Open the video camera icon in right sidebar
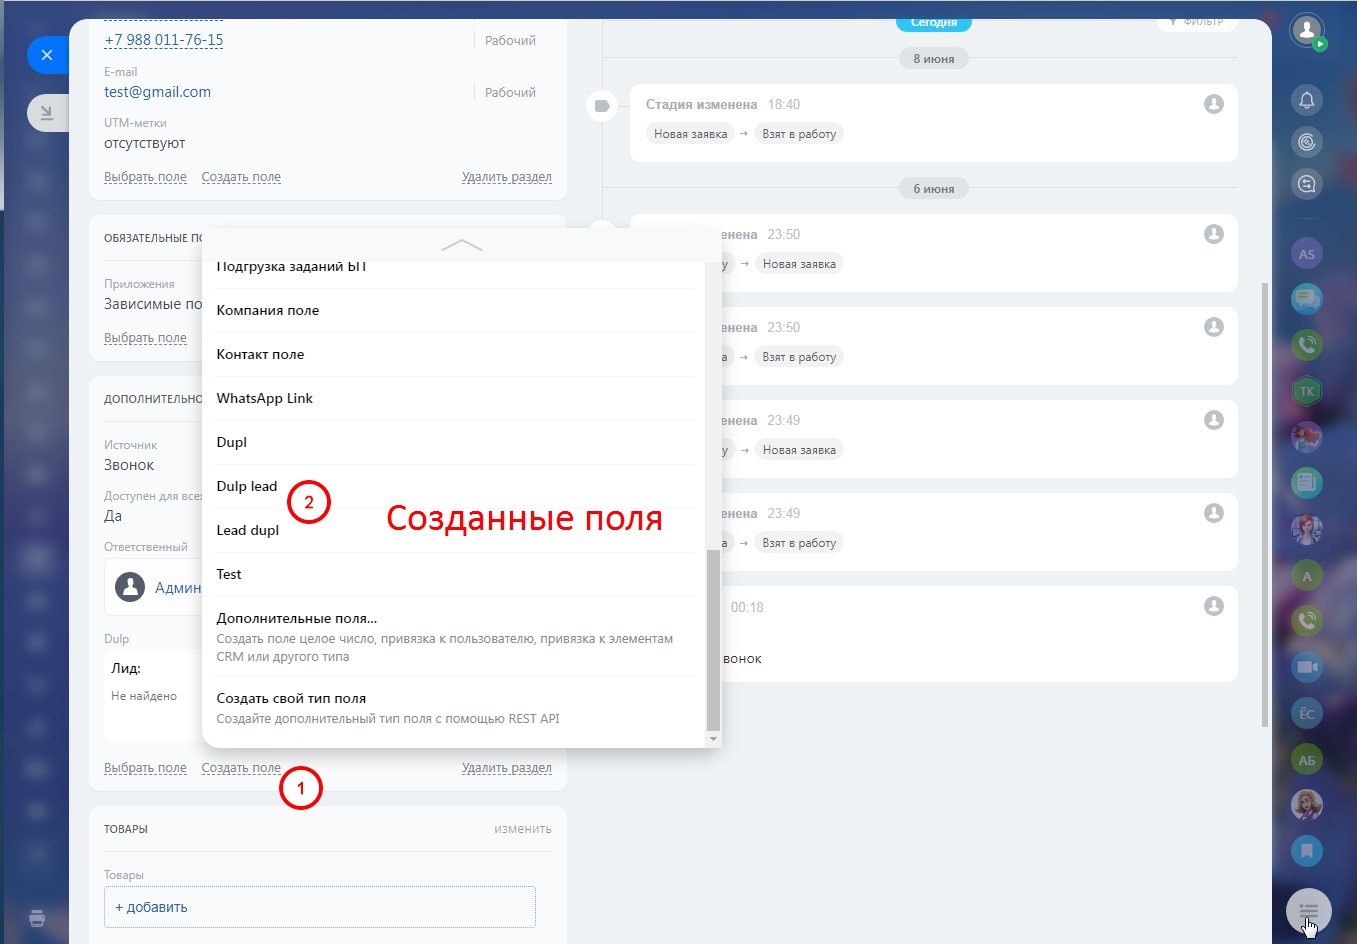 point(1306,667)
